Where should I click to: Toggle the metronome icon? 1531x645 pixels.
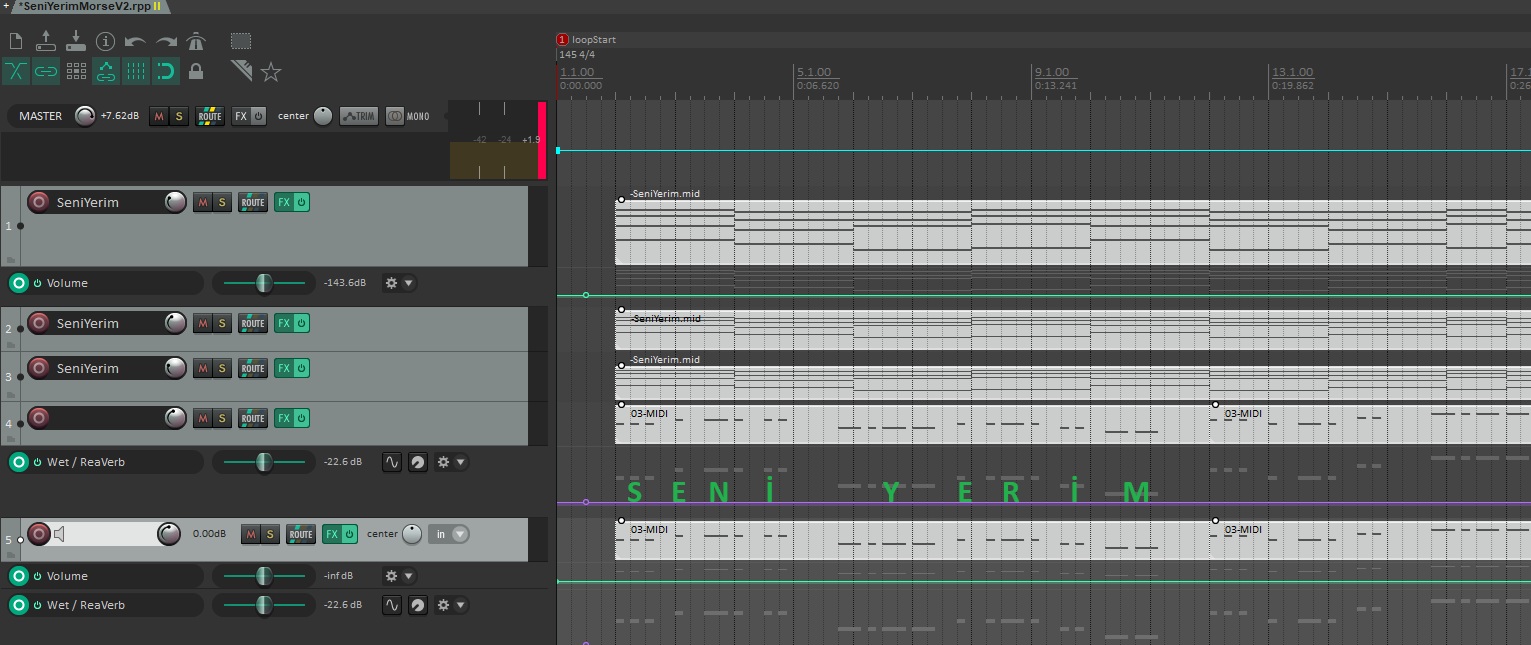[196, 41]
